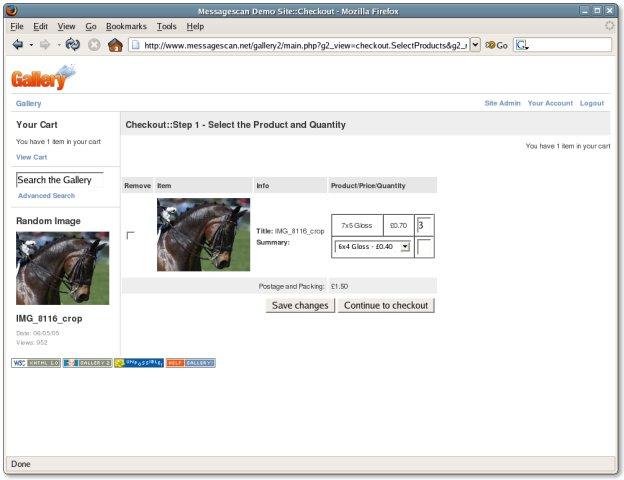Open the Random Image horse thumbnail
Image resolution: width=624 pixels, height=480 pixels.
[x=62, y=268]
